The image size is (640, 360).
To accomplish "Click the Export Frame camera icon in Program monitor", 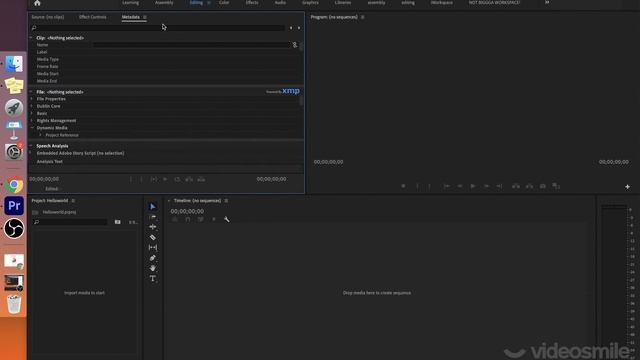I will pos(543,186).
